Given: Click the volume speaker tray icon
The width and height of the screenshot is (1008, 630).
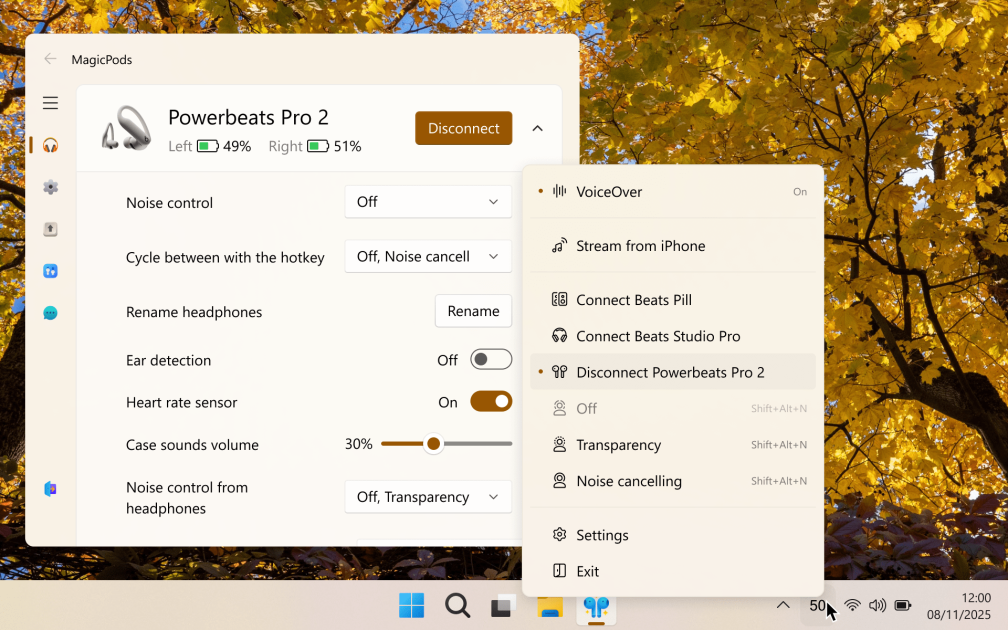Looking at the screenshot, I should (877, 605).
